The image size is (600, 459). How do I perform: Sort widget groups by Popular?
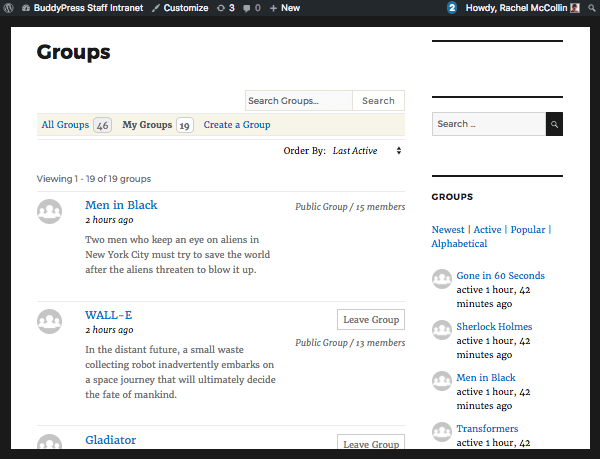pyautogui.click(x=528, y=230)
